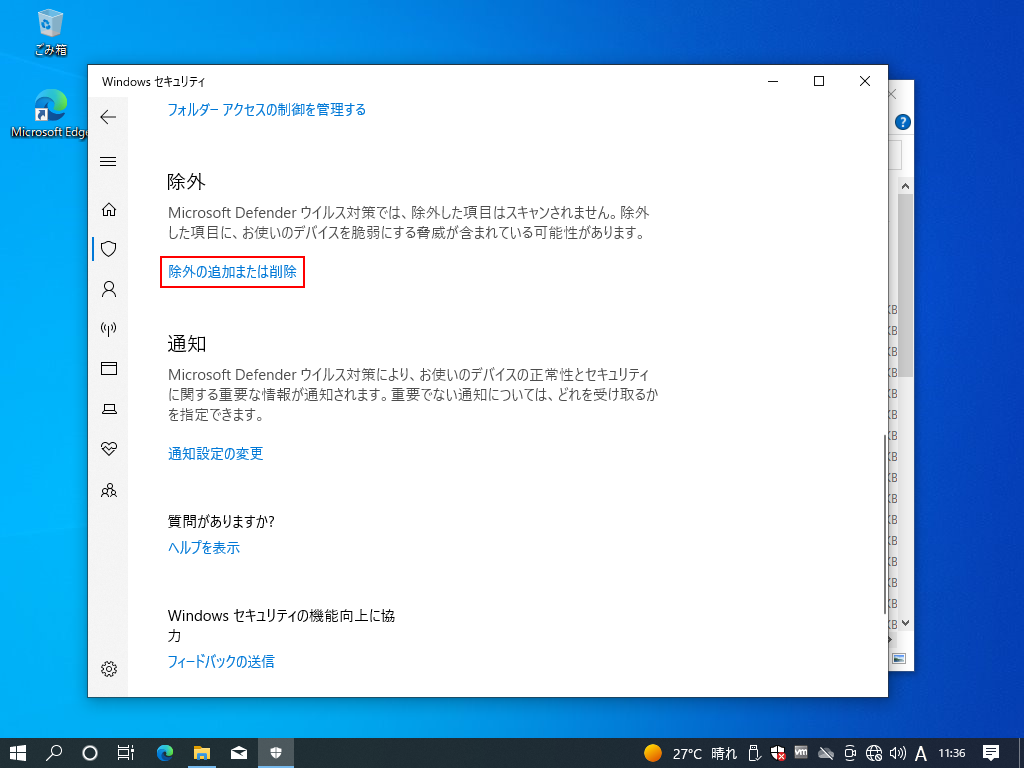Click フィードバックの送信 link

click(221, 662)
